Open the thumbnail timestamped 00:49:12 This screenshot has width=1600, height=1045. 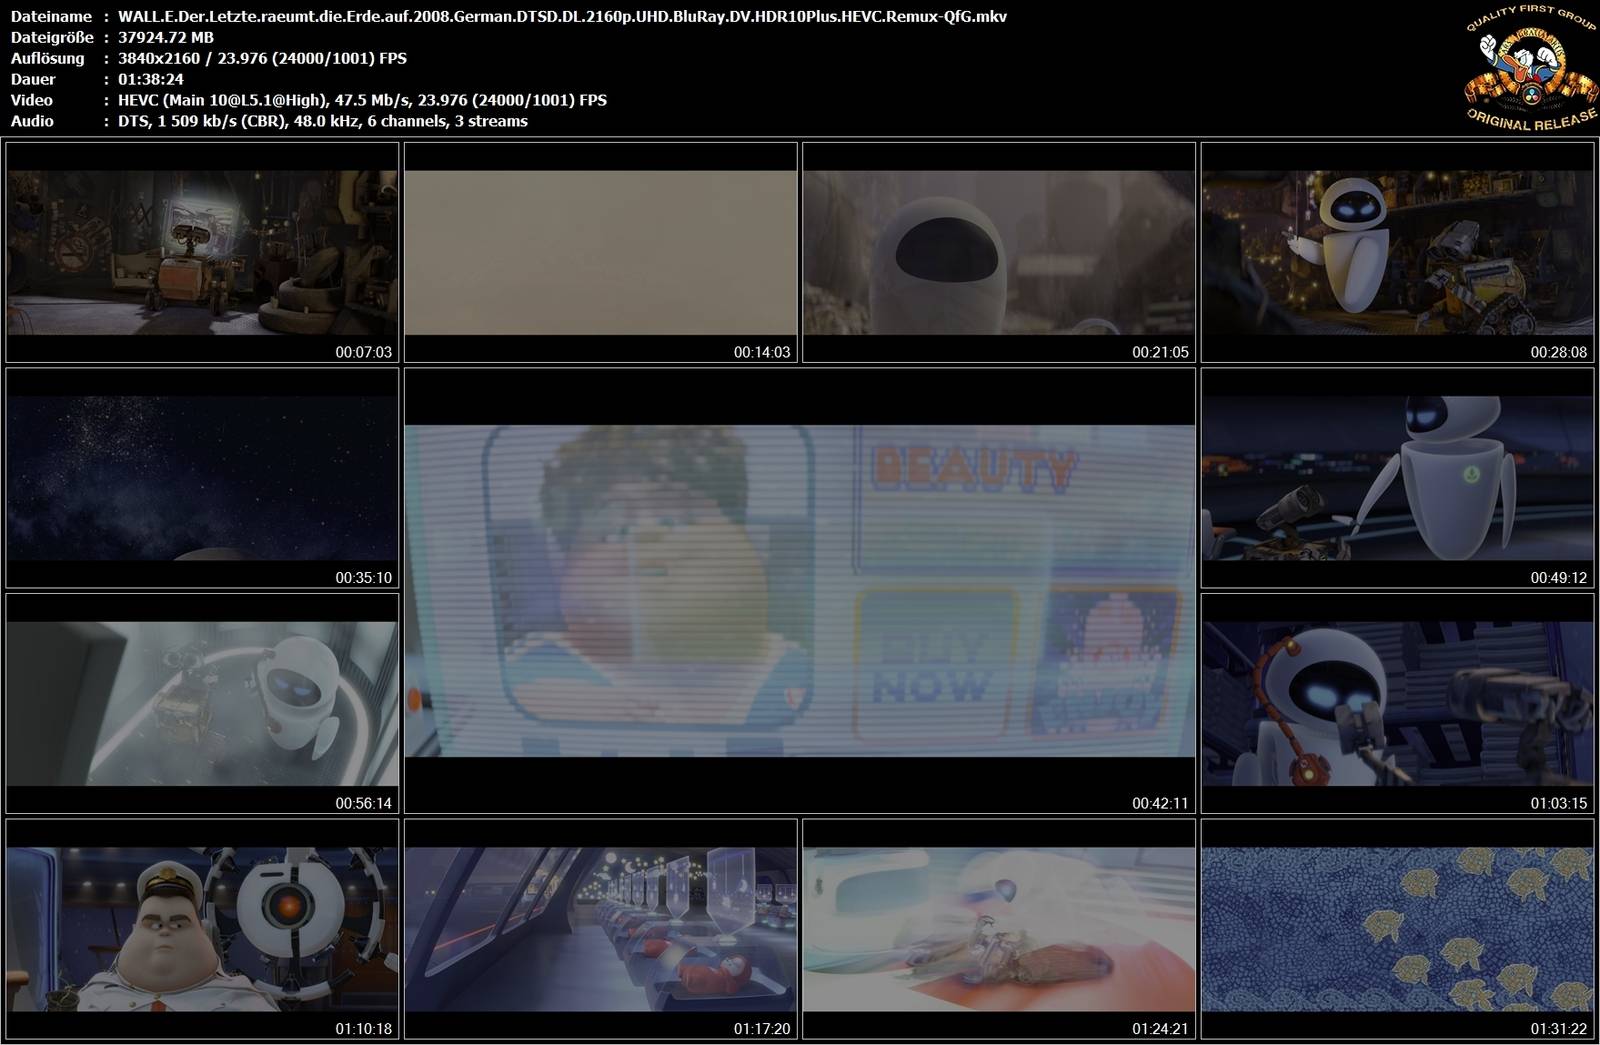pos(1397,478)
